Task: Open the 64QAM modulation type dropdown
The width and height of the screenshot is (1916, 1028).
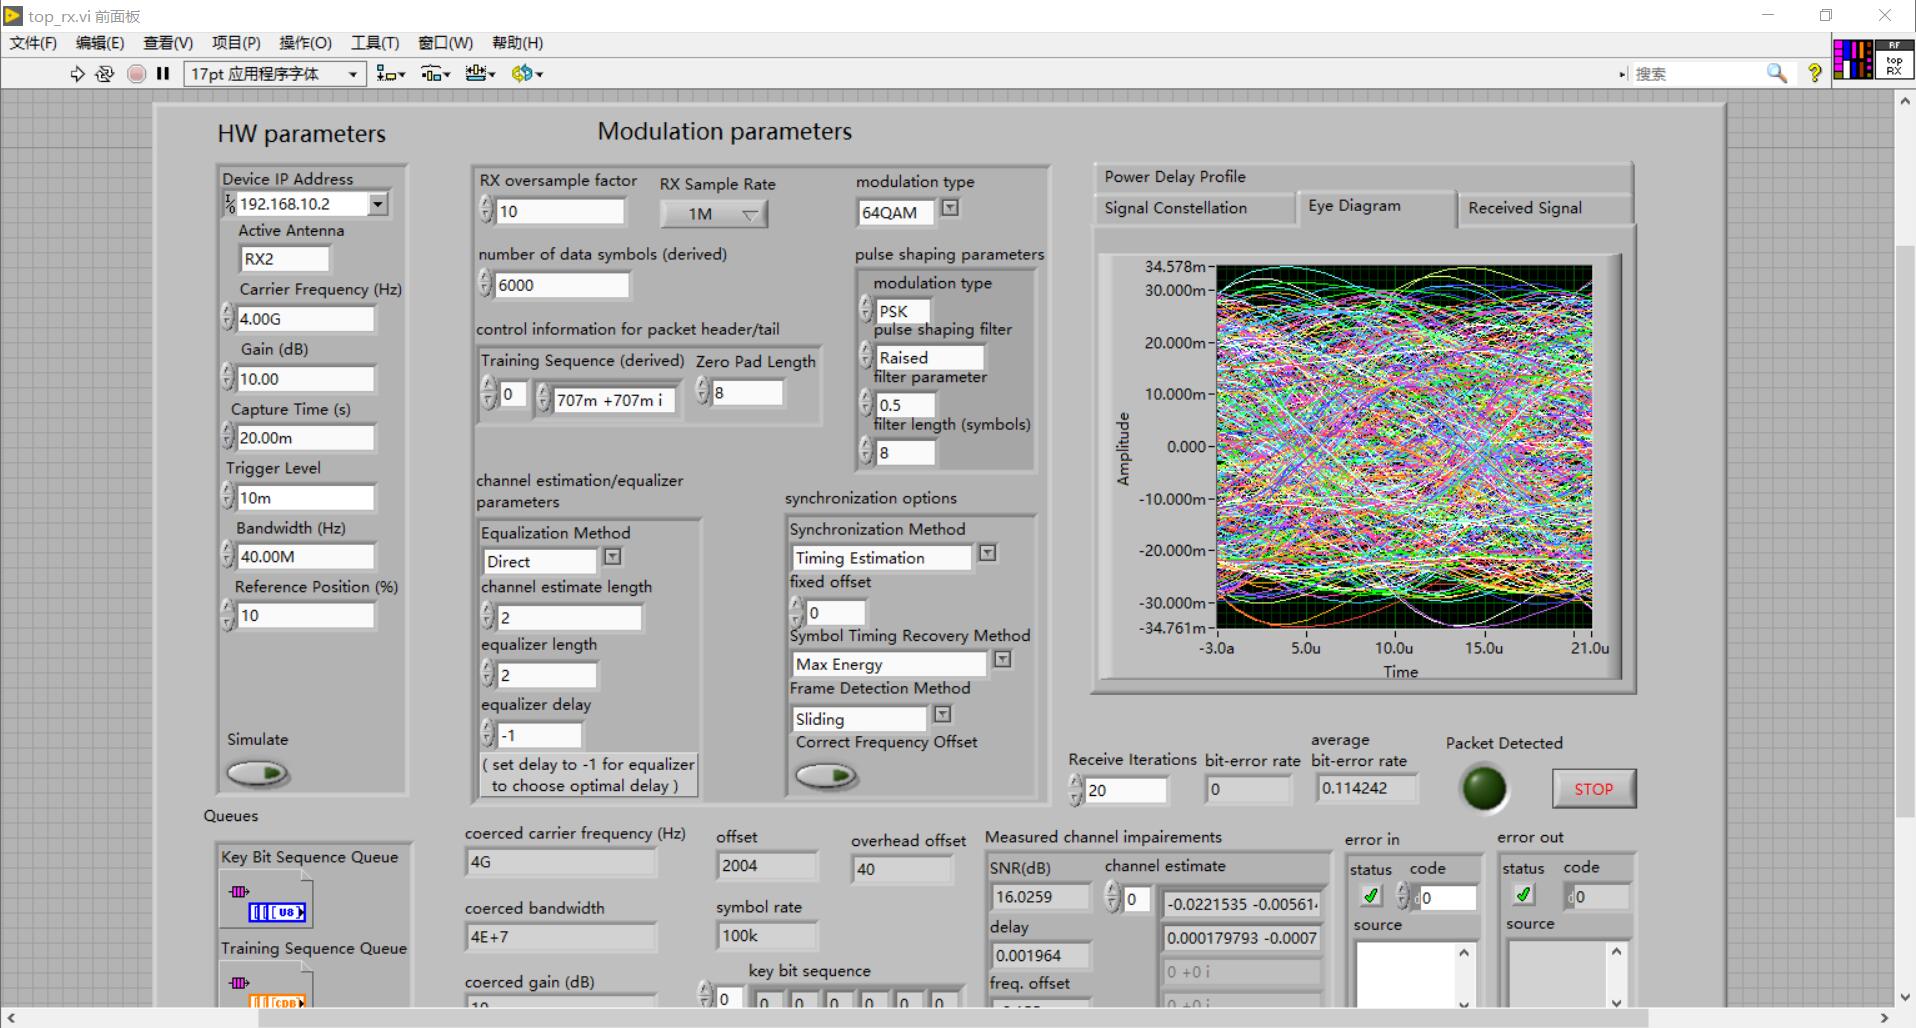Action: pos(950,208)
